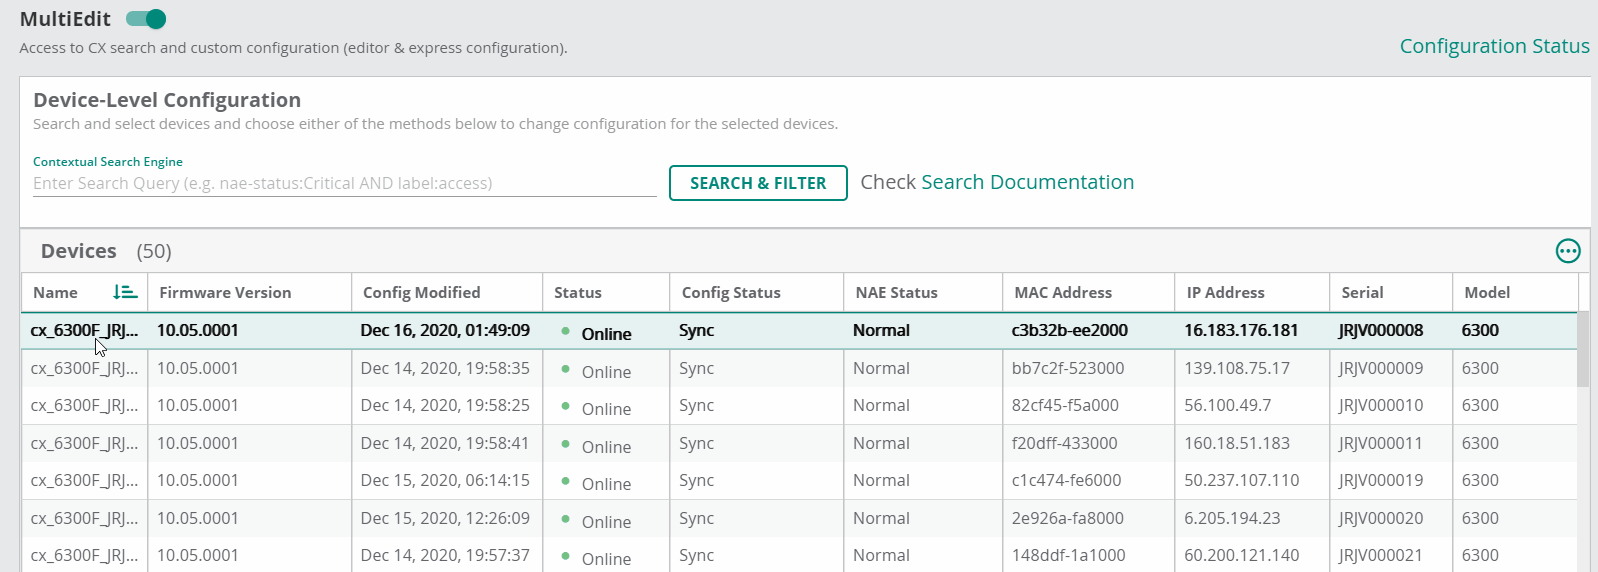This screenshot has width=1598, height=572.
Task: Open the Search Documentation link
Action: pos(1027,182)
